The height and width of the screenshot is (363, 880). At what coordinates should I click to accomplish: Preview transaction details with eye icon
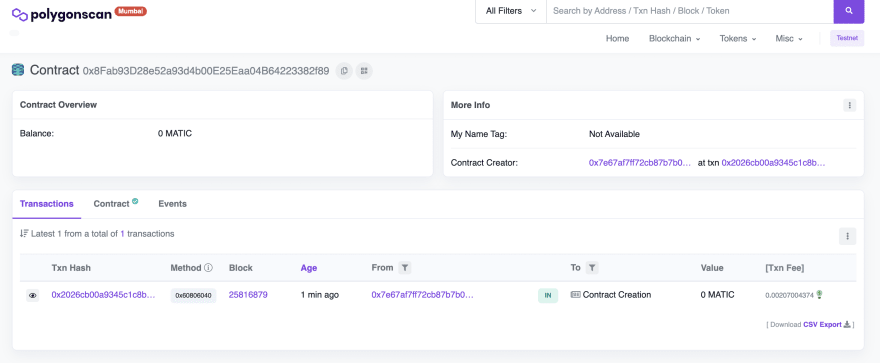[x=33, y=295]
